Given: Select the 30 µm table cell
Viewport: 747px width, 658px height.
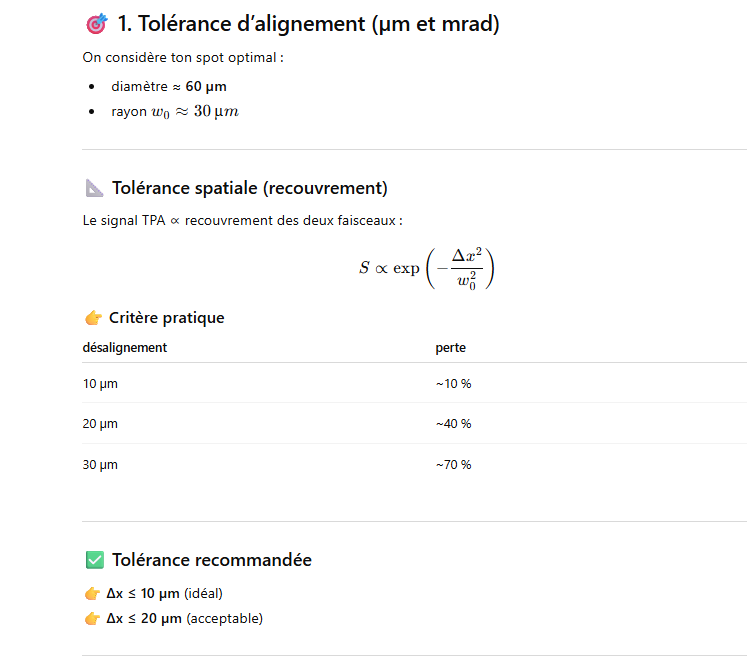Looking at the screenshot, I should point(100,465).
